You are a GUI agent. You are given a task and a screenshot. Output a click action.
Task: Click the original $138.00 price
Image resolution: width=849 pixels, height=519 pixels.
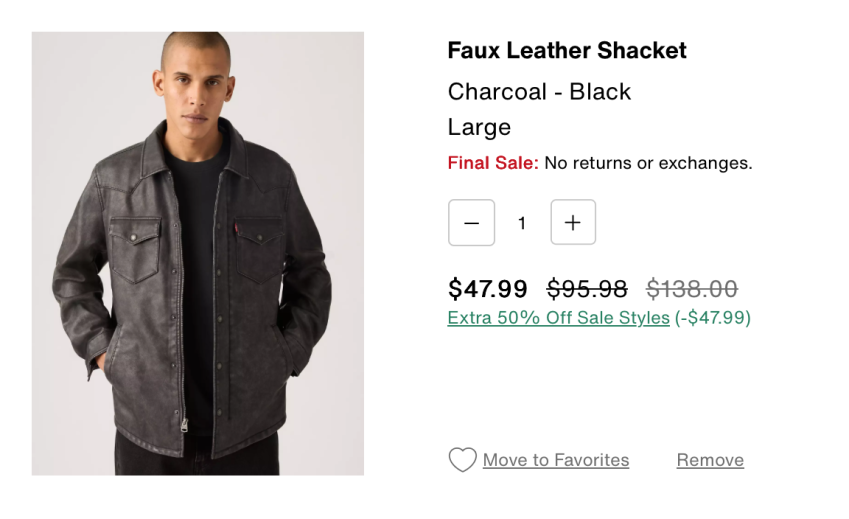pos(692,289)
